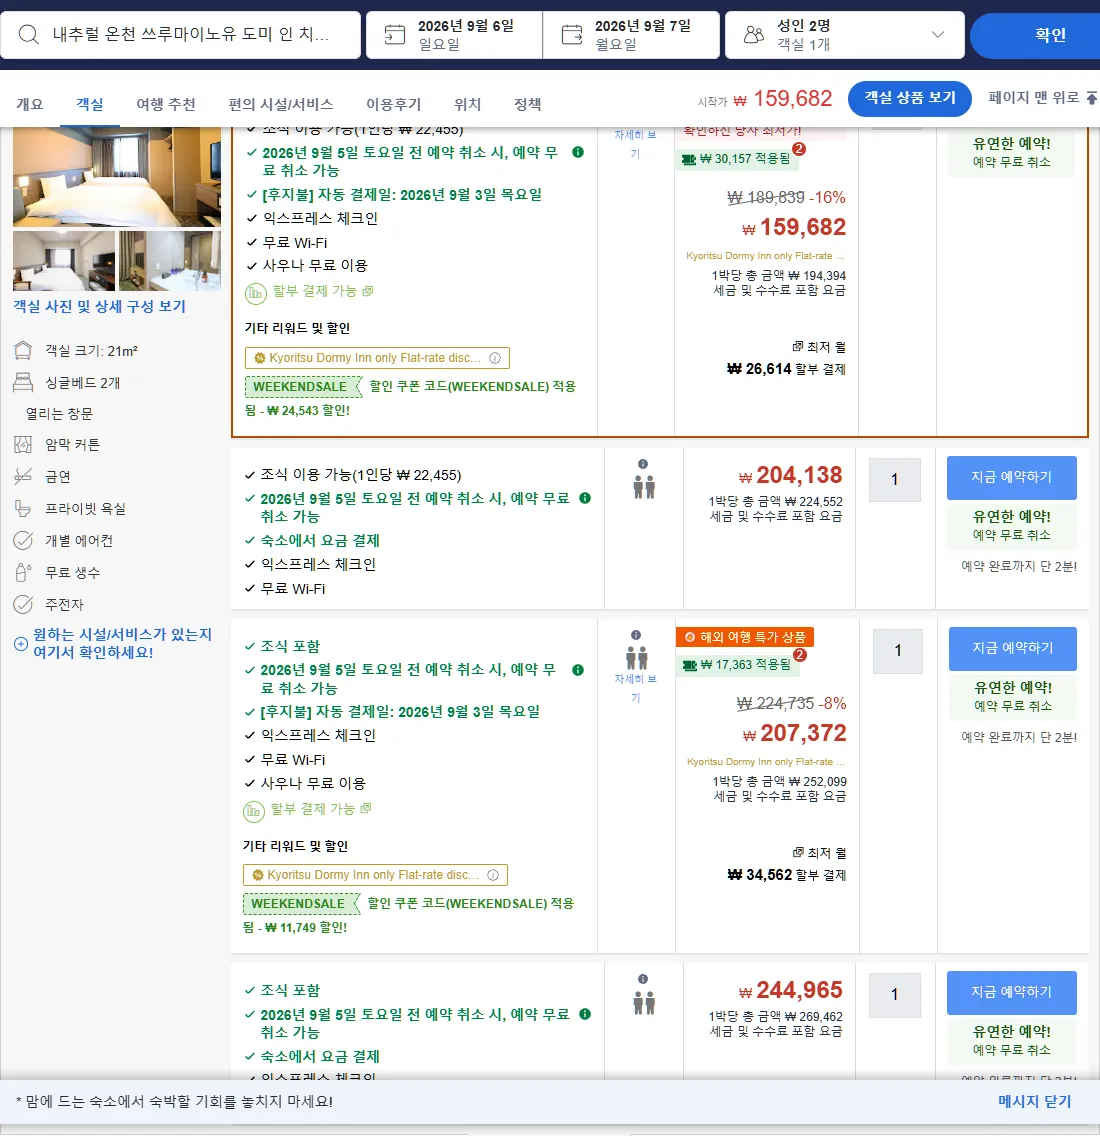The height and width of the screenshot is (1136, 1100).
Task: Click the 객실 상품 보기 button
Action: (909, 98)
